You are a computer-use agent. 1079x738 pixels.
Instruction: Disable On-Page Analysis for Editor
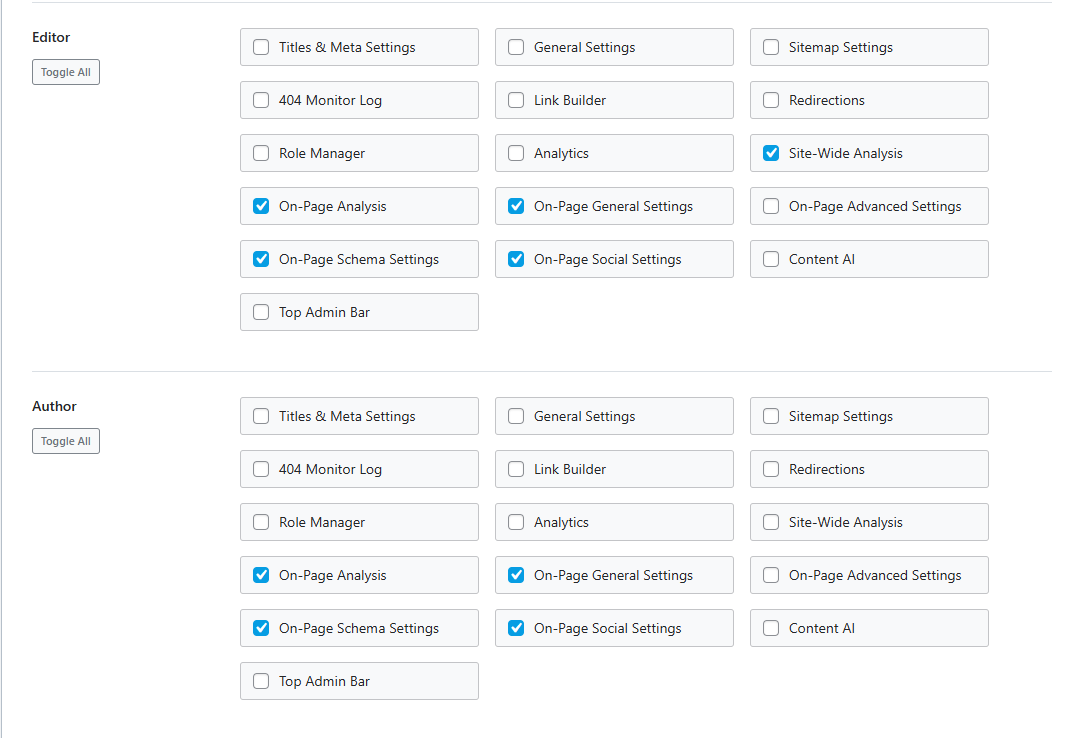point(261,206)
